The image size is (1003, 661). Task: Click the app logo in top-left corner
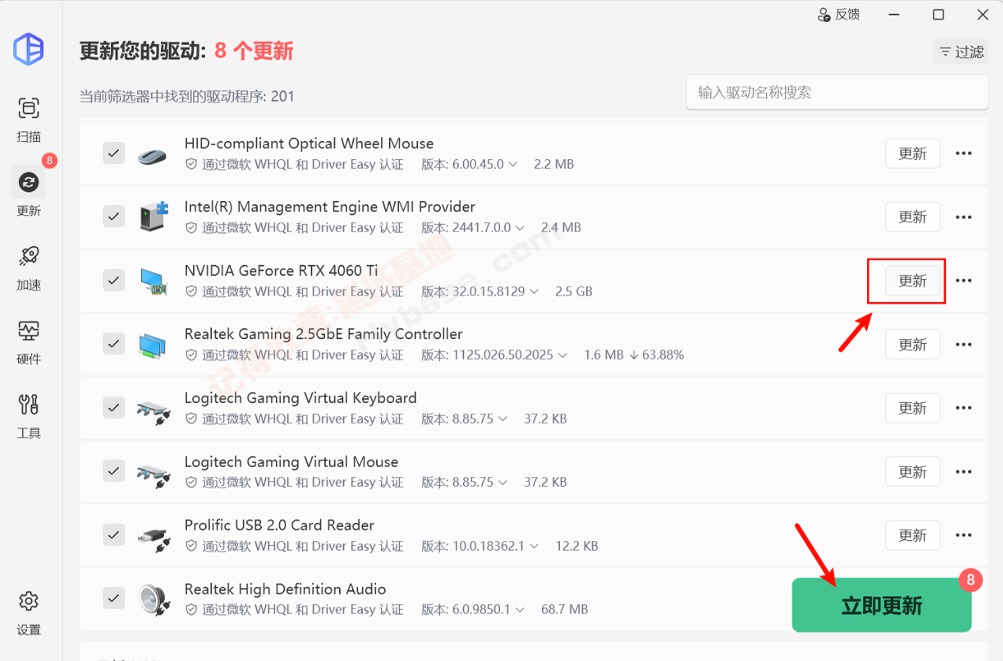point(28,50)
